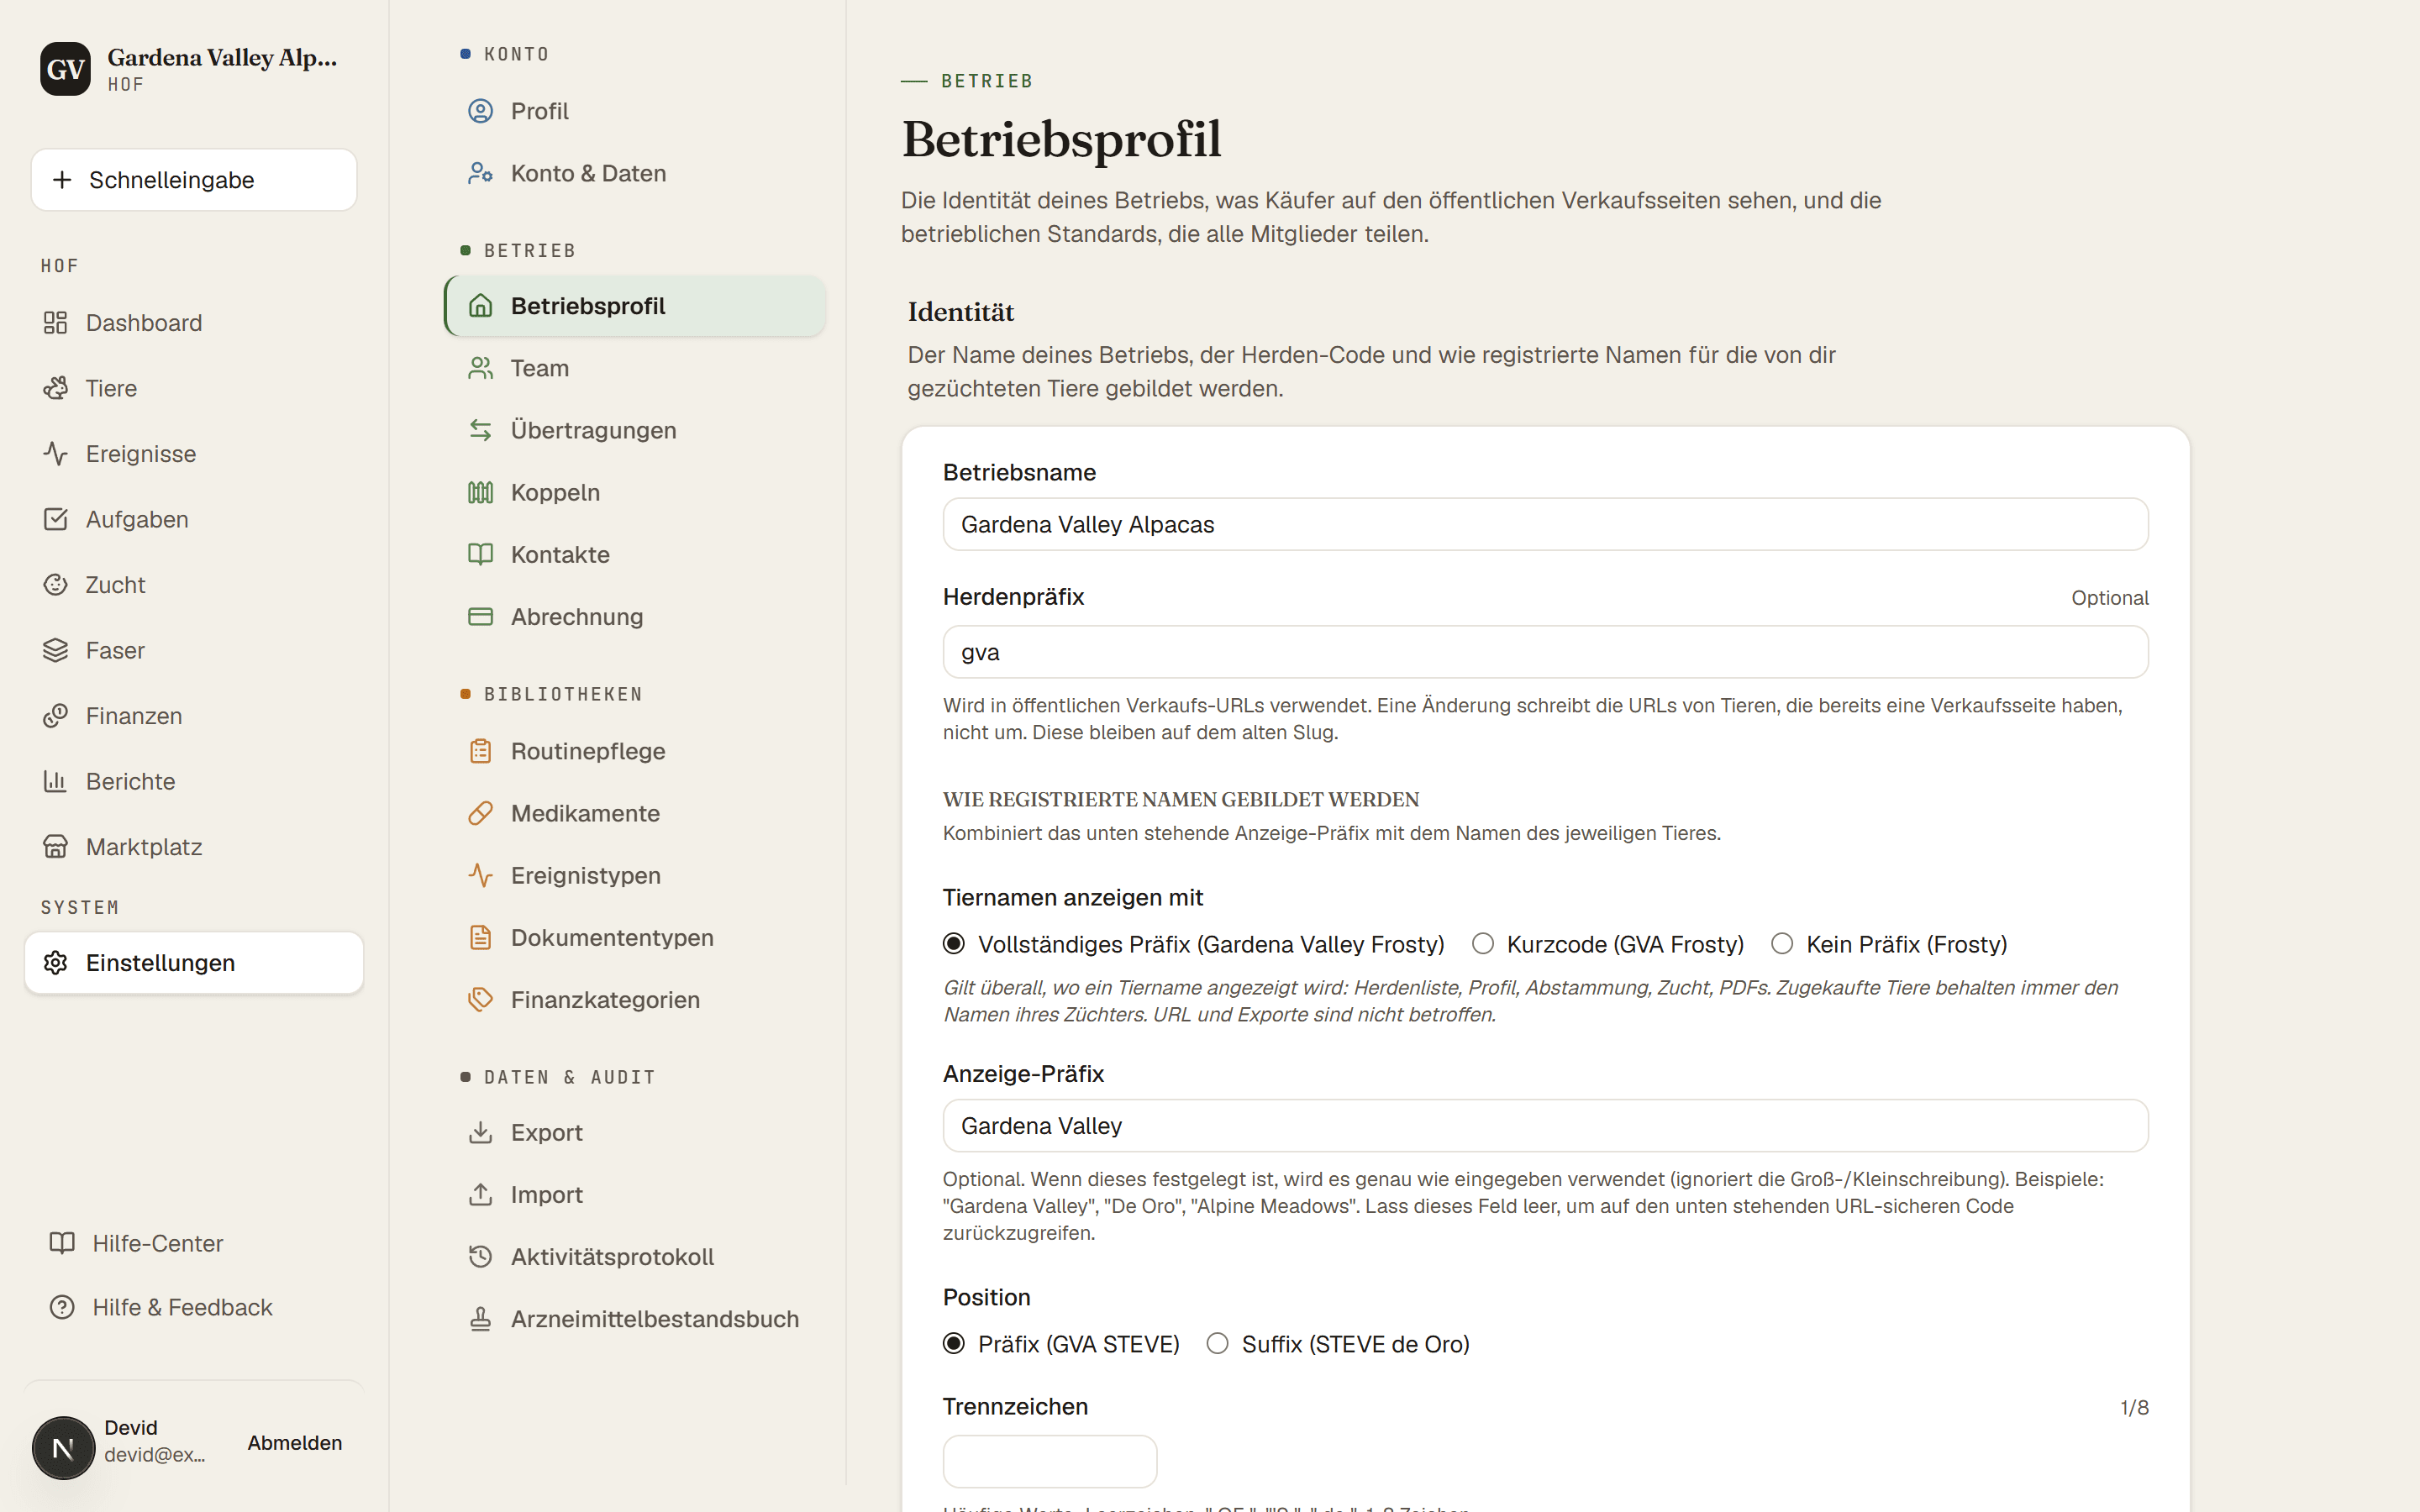Click the Finanzen coins icon

(55, 716)
